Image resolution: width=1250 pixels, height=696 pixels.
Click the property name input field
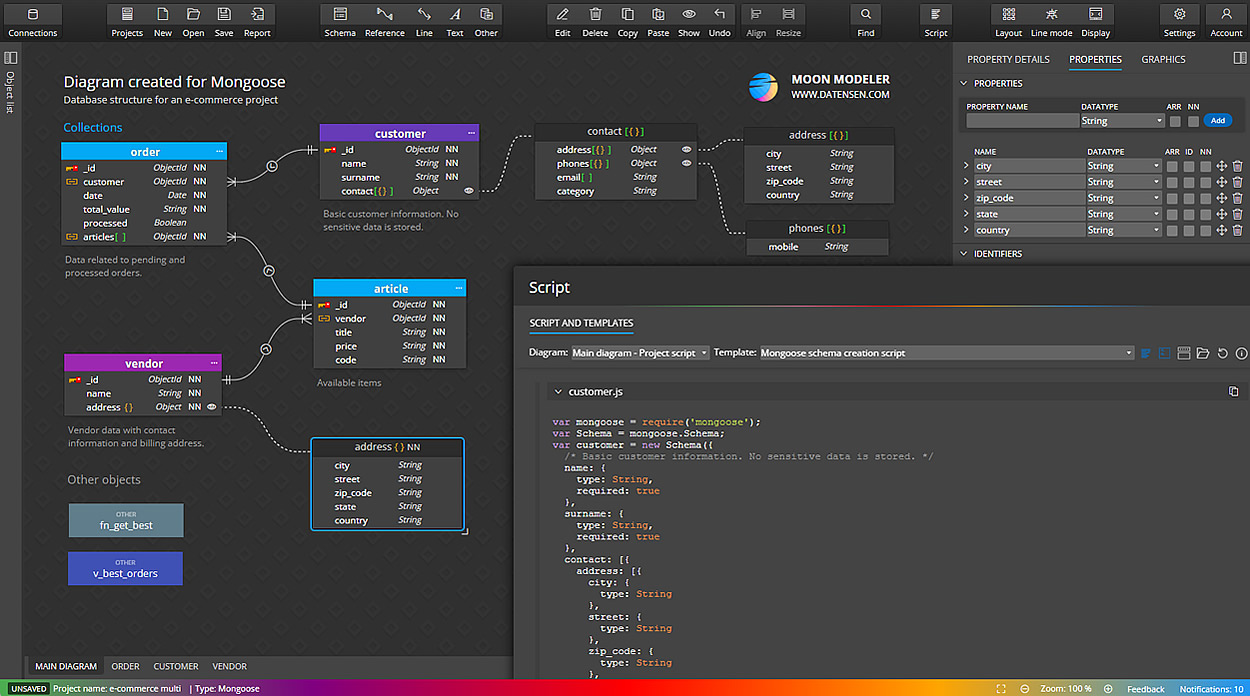[x=1021, y=121]
